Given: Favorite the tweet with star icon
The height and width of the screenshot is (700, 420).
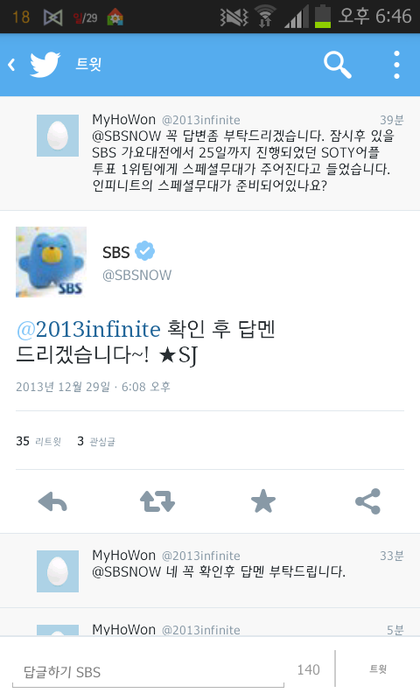Looking at the screenshot, I should 263,501.
